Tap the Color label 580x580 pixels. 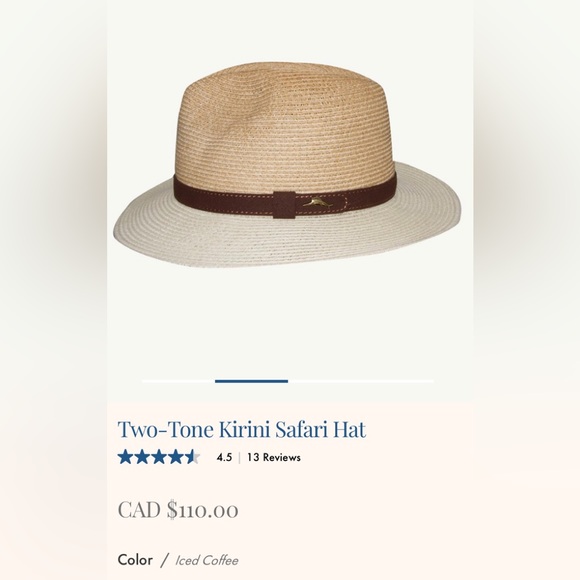135,560
